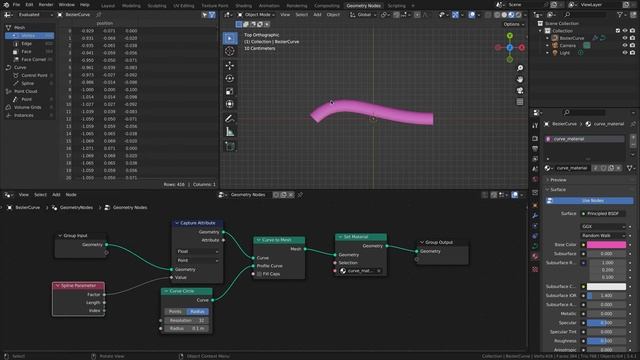Select rendered viewport shading sphere
The image size is (640, 360).
tap(518, 15)
